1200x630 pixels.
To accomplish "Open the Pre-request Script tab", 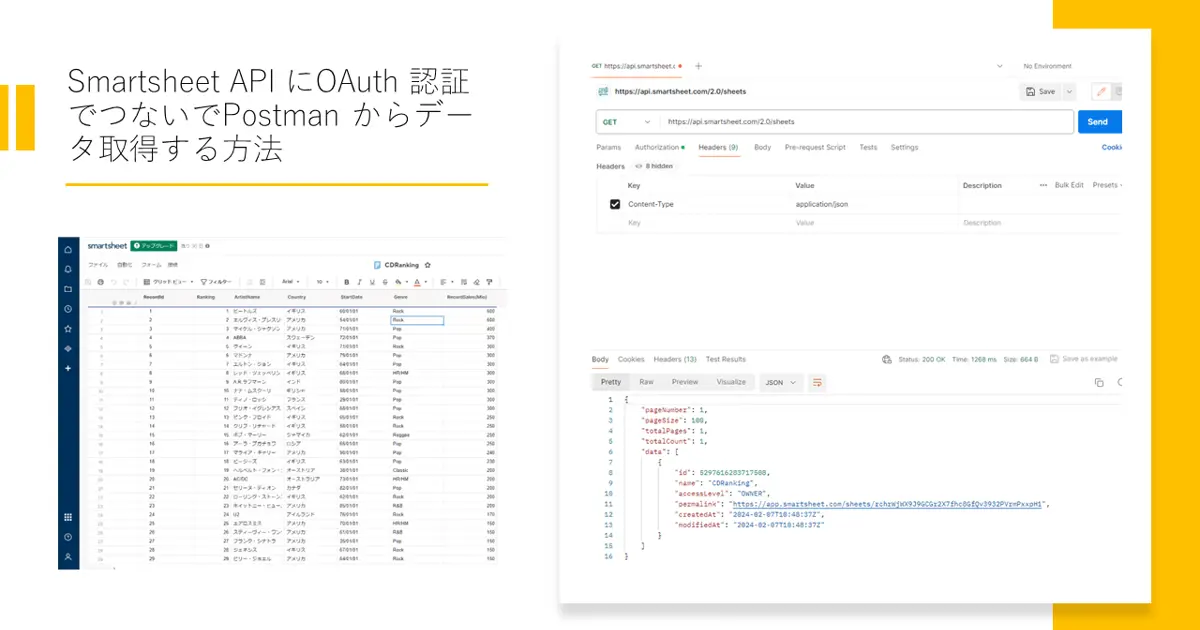I will pos(815,147).
